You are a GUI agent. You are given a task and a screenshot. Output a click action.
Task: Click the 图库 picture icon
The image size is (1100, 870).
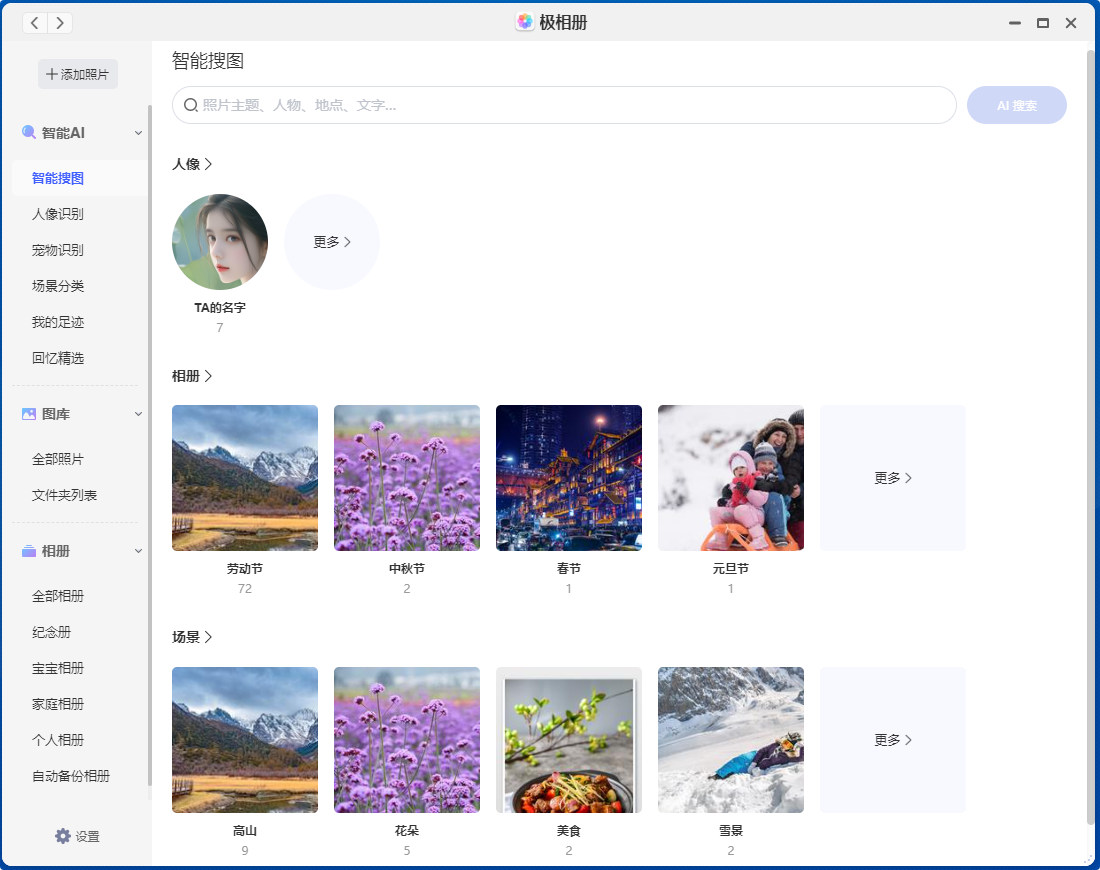[29, 414]
